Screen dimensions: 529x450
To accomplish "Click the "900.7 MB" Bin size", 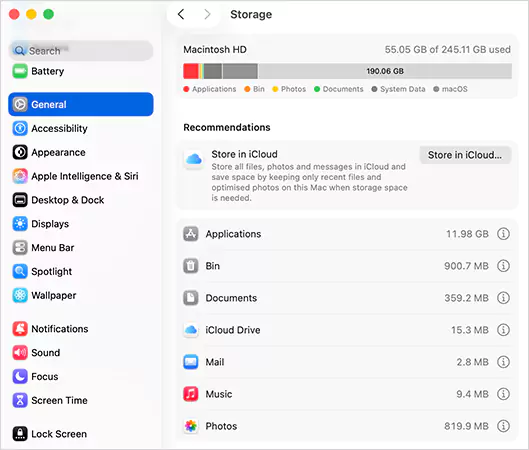I will tap(466, 266).
